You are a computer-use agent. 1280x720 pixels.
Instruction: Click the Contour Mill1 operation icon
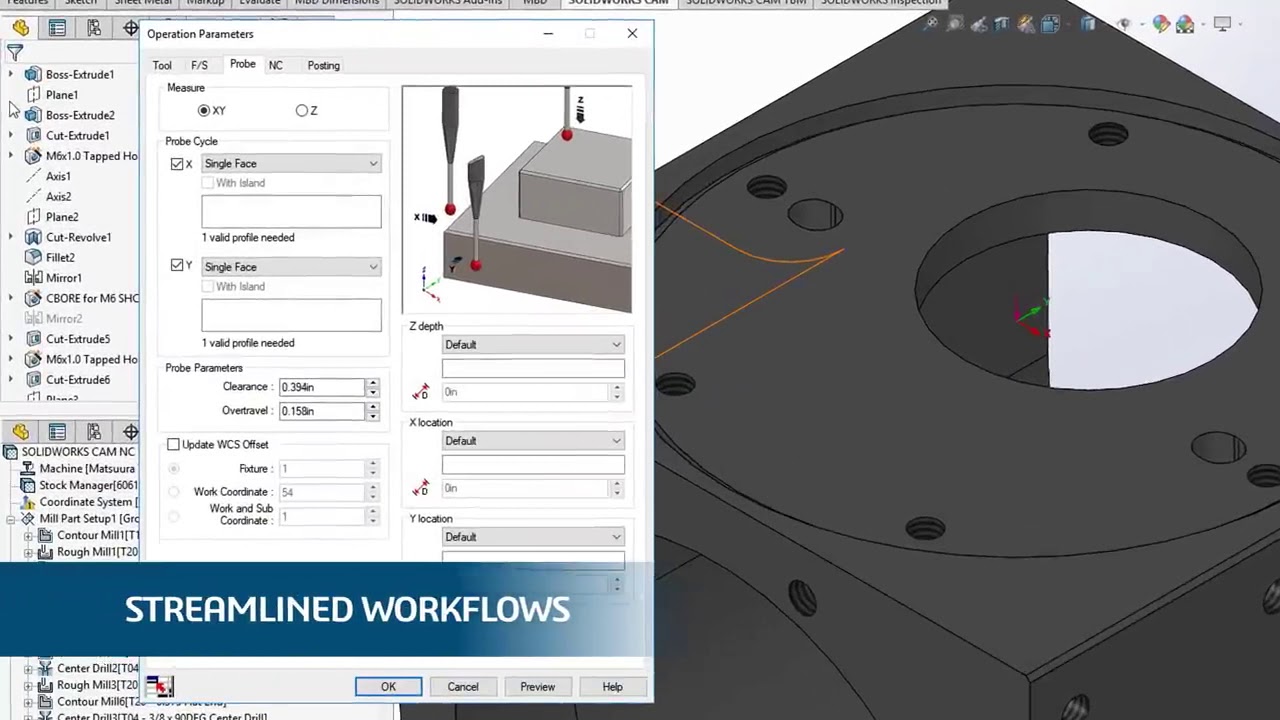pos(45,535)
